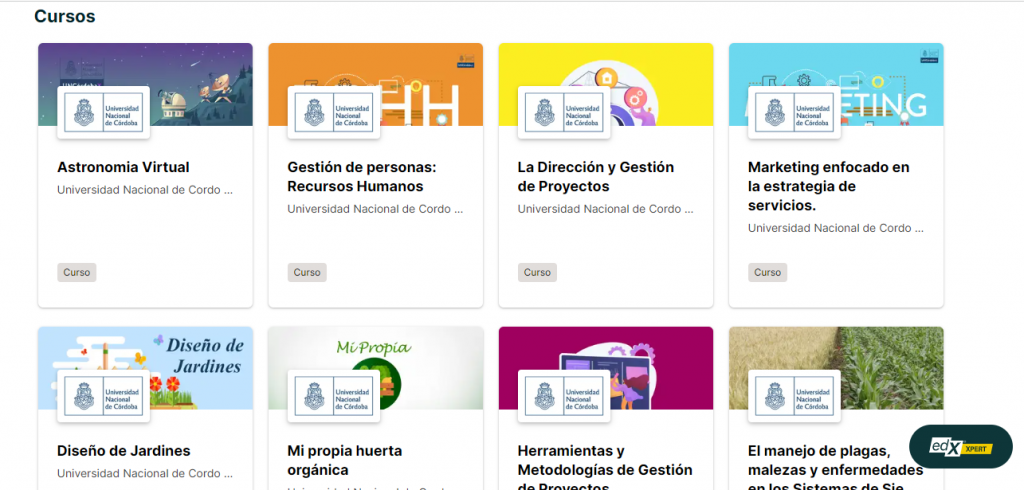
Task: Click university name under Gestión de Proyectos title
Action: click(x=605, y=209)
